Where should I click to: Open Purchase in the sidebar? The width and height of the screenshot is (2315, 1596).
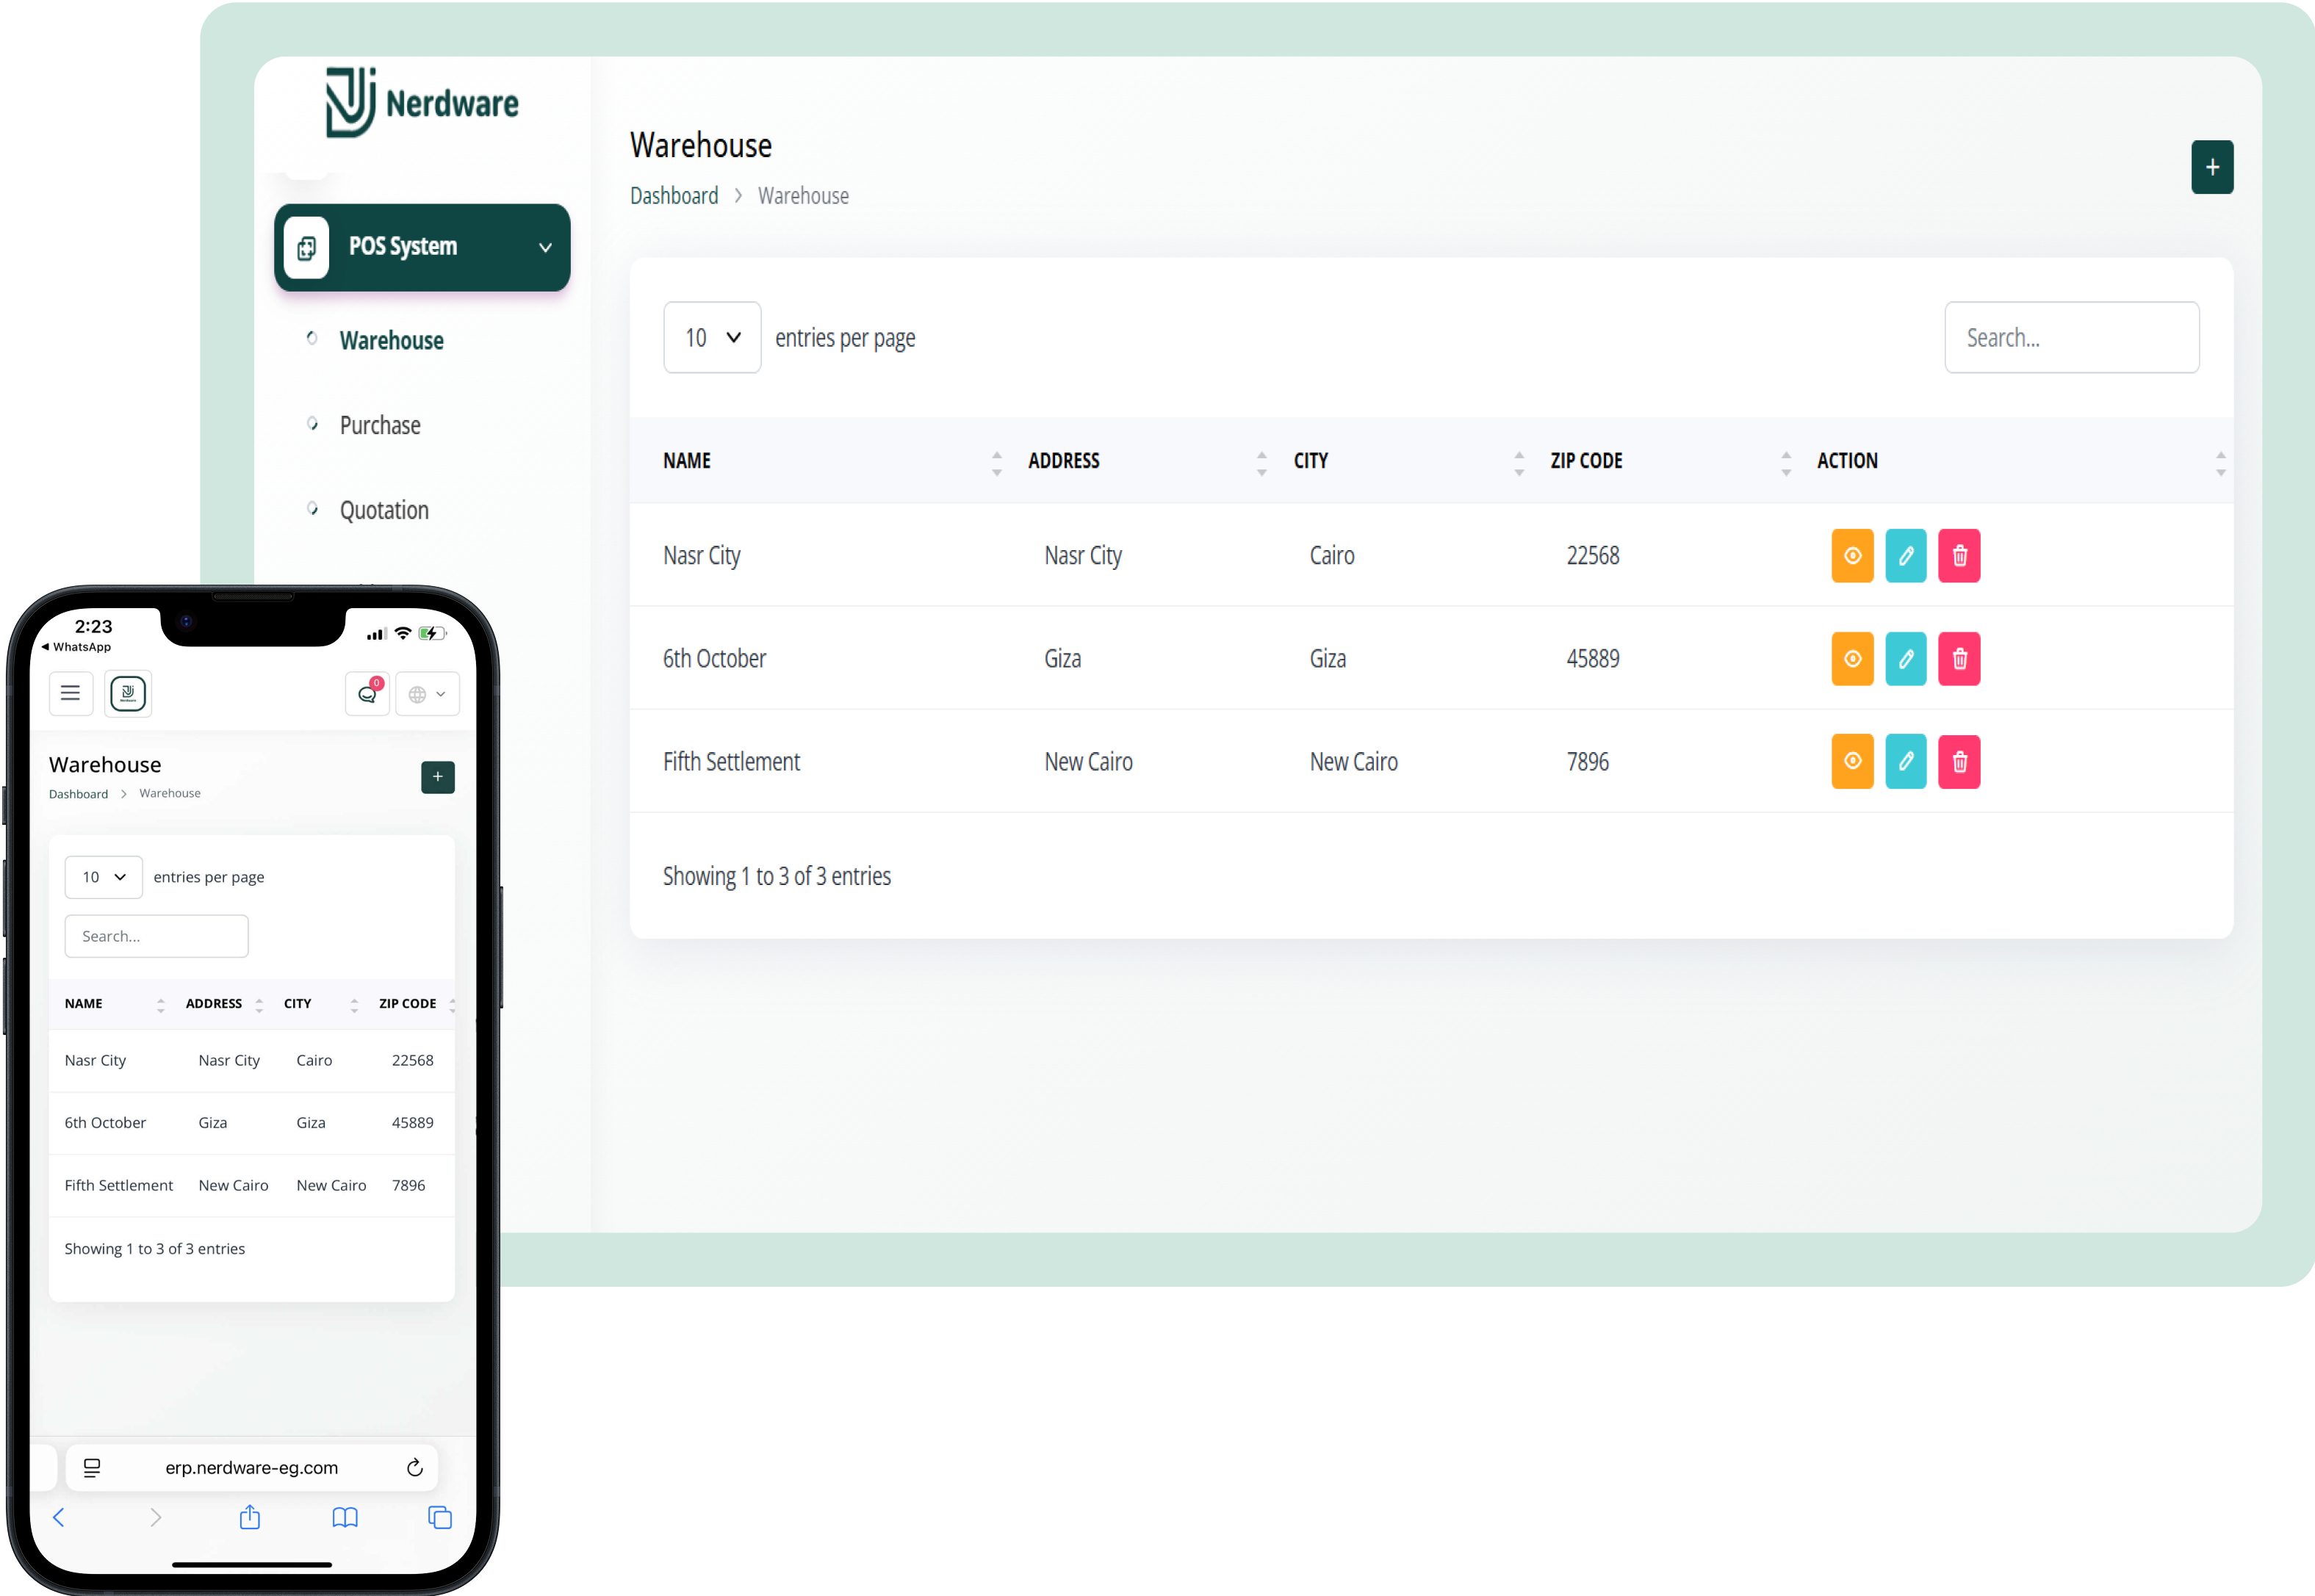pos(380,426)
